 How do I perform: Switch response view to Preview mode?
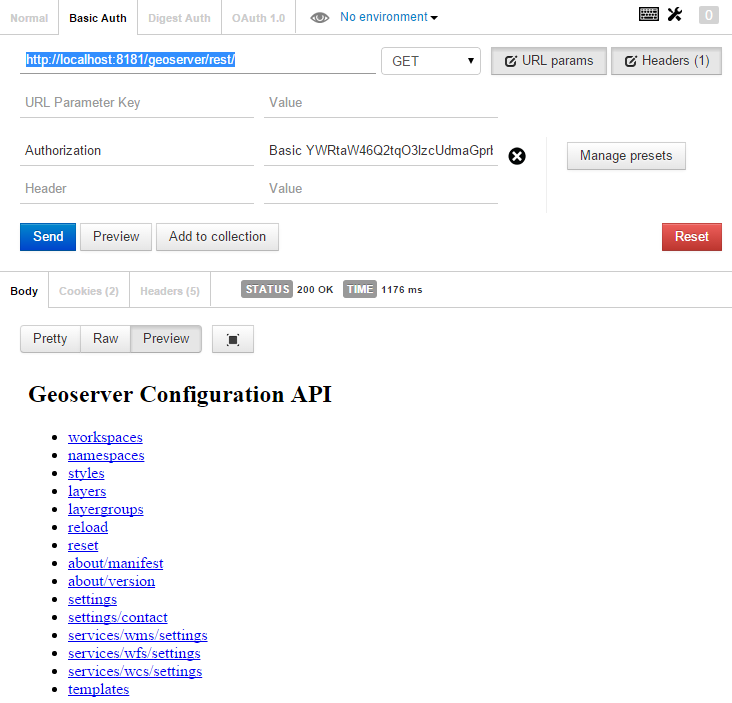[x=166, y=339]
